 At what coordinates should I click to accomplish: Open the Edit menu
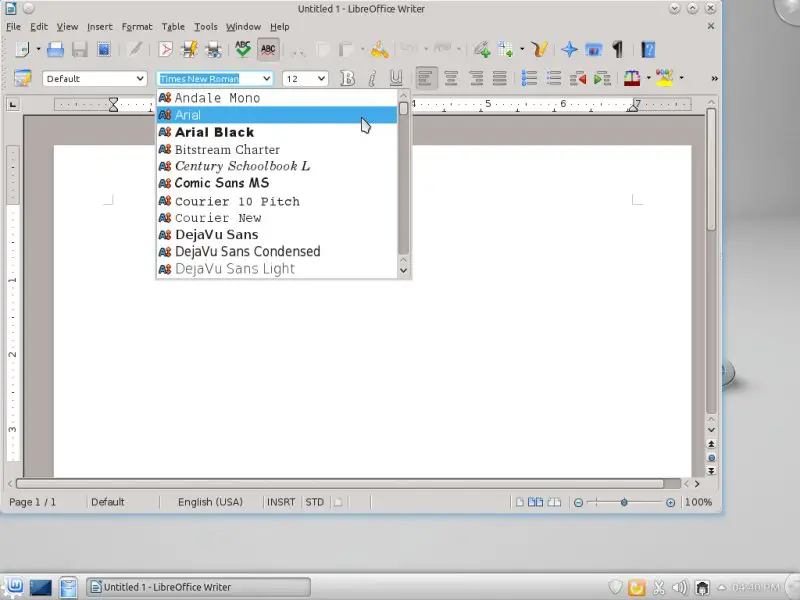coord(39,27)
